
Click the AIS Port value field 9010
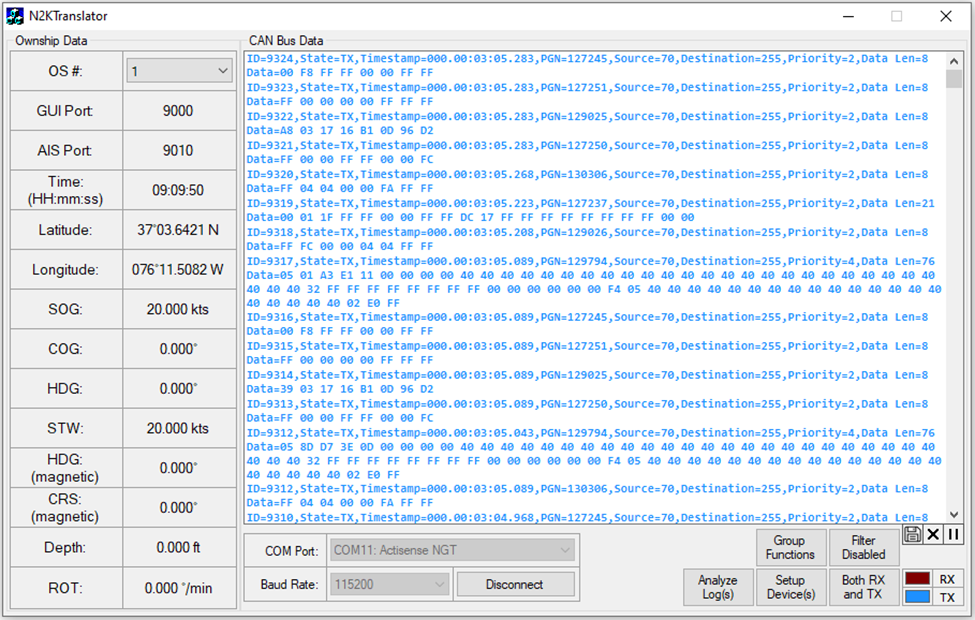178,151
